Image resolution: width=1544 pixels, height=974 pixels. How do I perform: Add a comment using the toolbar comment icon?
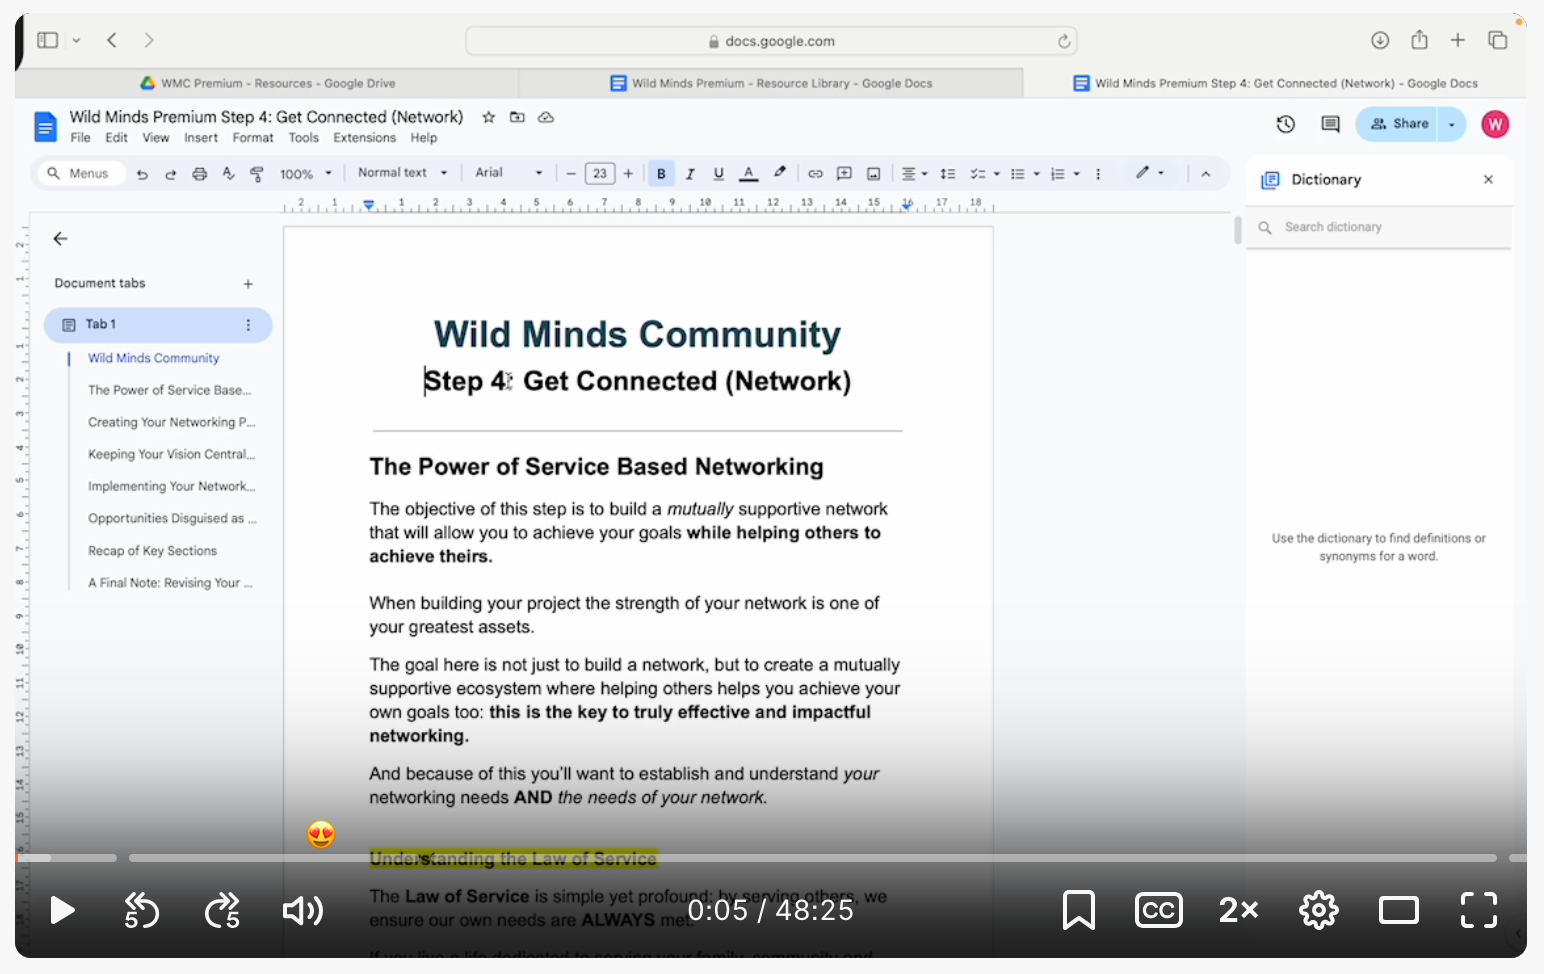pos(844,174)
